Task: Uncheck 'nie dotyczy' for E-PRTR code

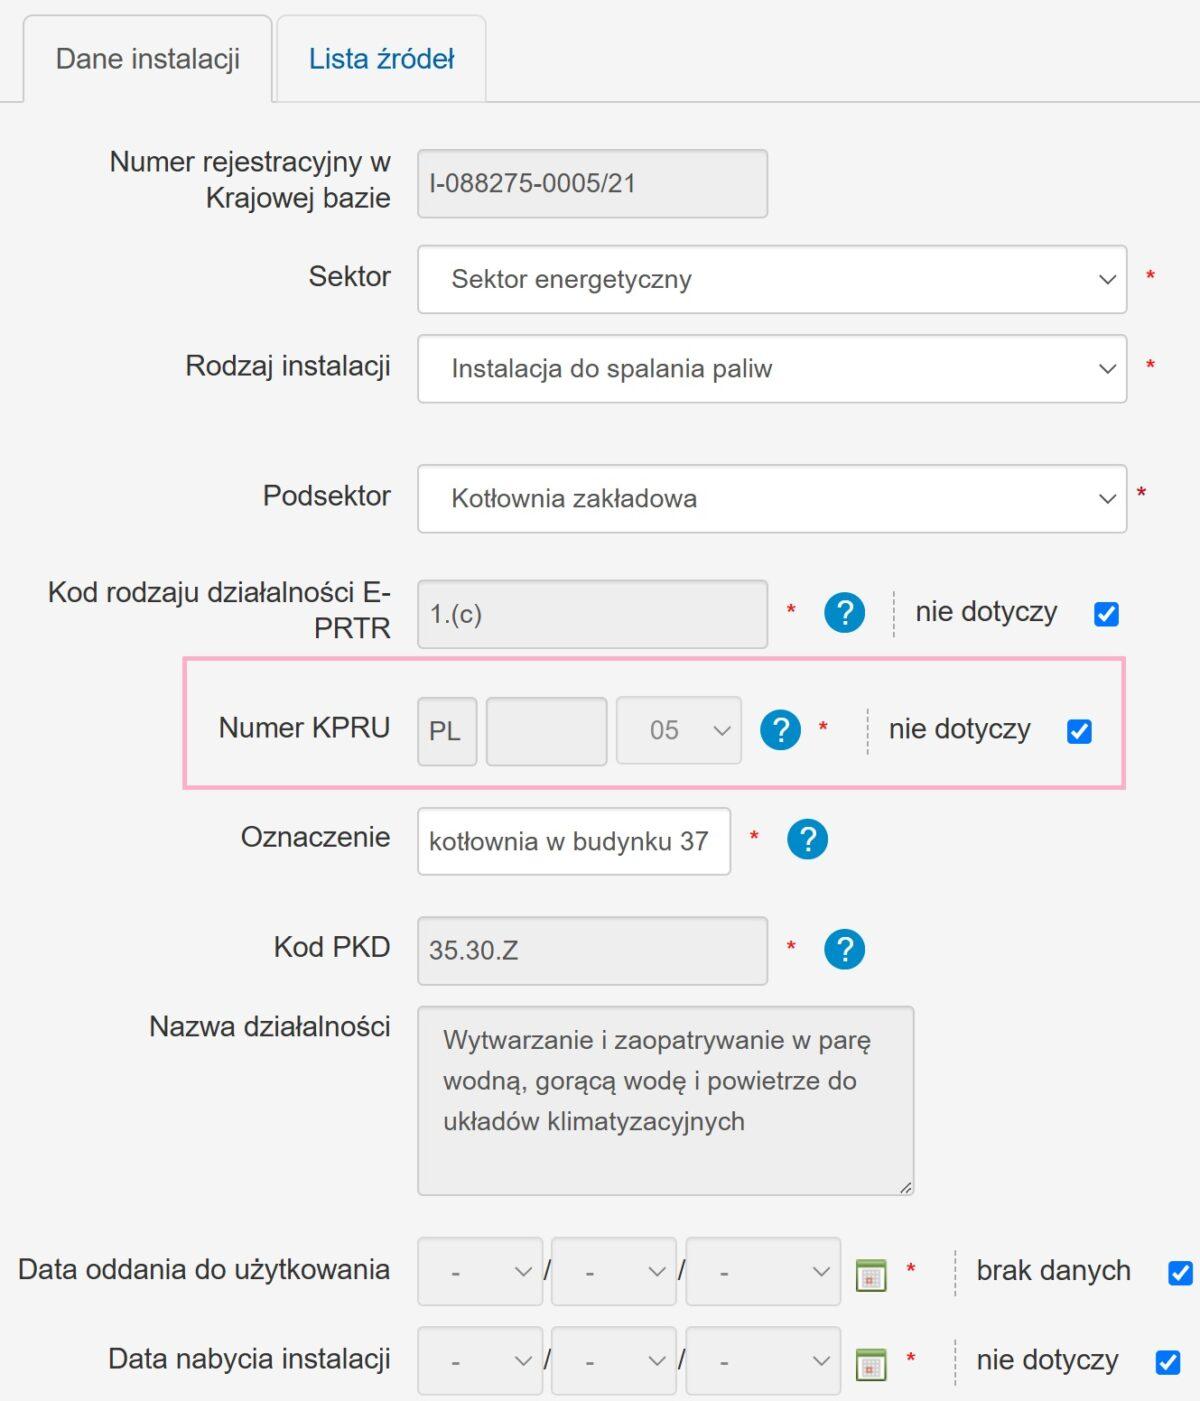Action: [1106, 614]
